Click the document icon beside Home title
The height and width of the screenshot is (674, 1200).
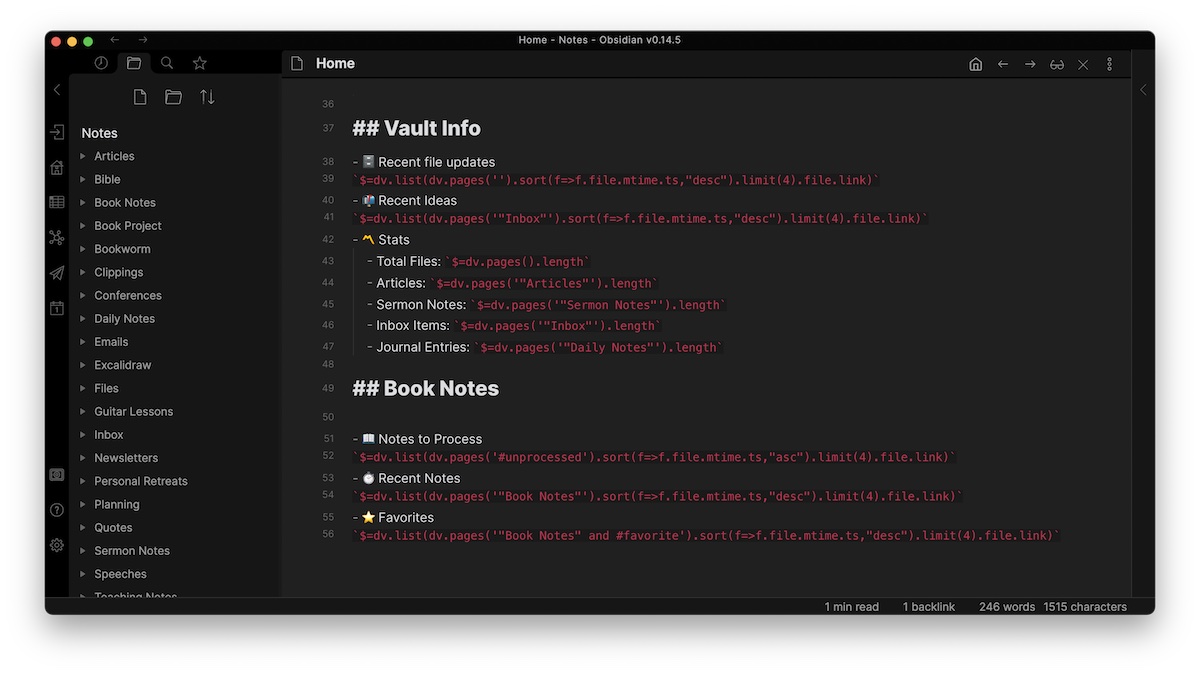(297, 63)
